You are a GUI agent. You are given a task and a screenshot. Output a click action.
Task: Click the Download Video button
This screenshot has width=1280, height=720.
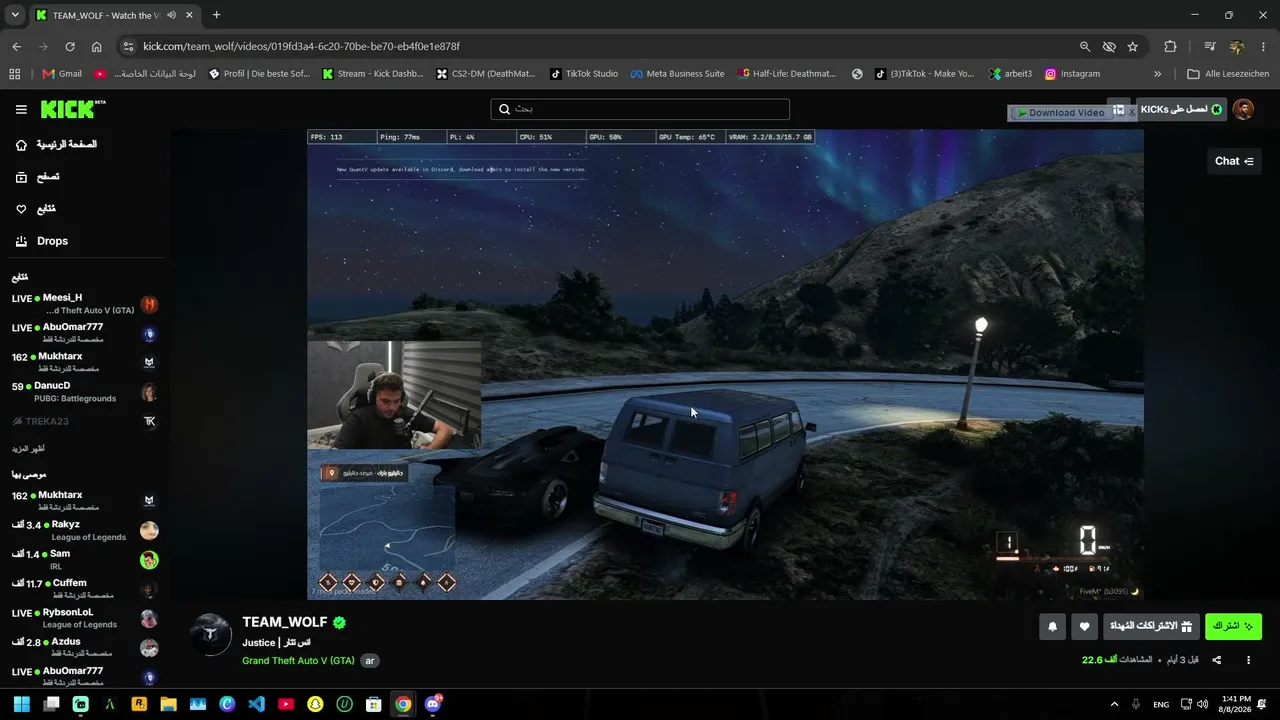tap(1059, 113)
